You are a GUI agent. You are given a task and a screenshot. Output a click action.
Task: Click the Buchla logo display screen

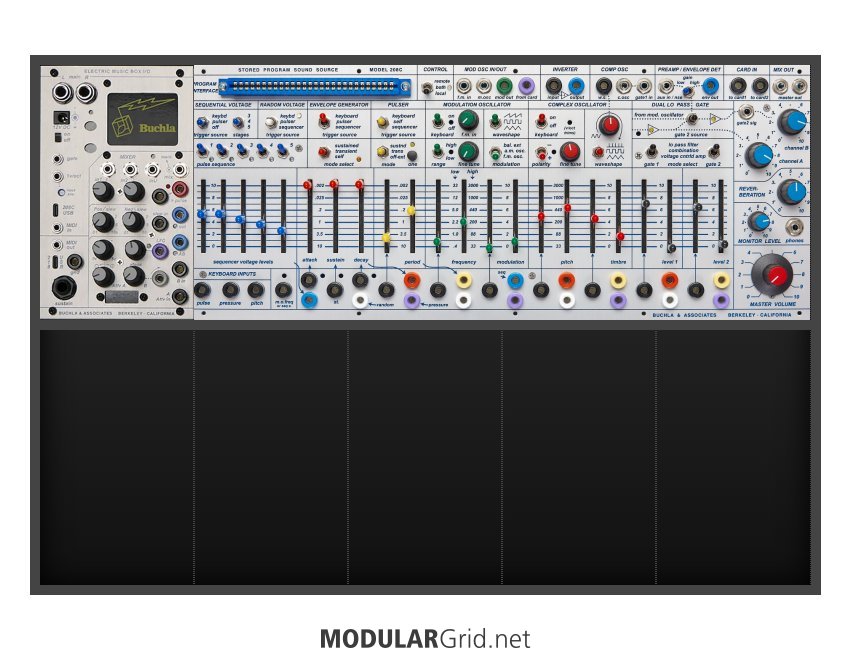pyautogui.click(x=142, y=119)
